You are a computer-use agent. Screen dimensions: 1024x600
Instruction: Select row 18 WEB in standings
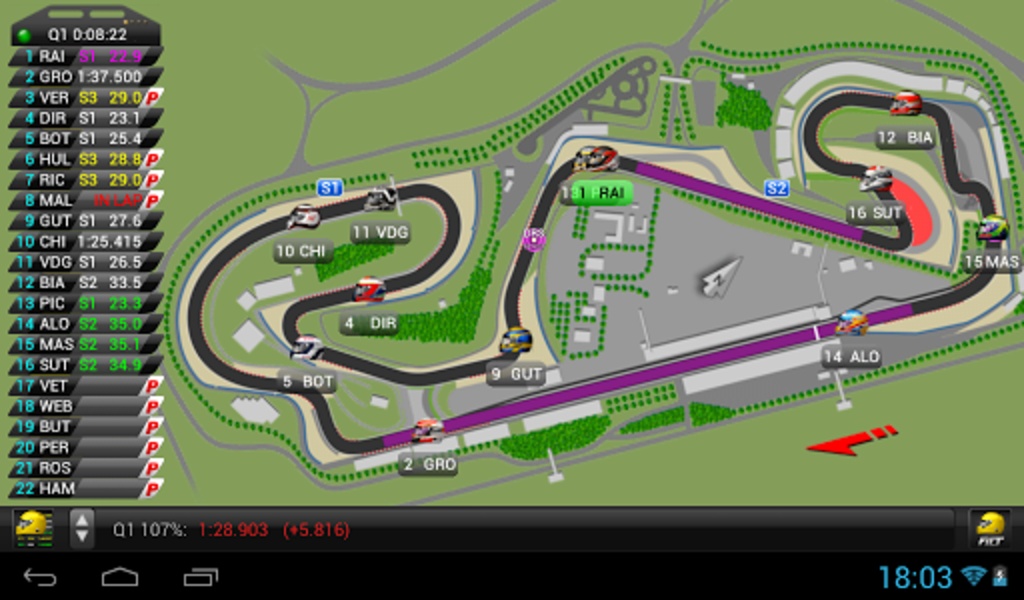pyautogui.click(x=86, y=406)
